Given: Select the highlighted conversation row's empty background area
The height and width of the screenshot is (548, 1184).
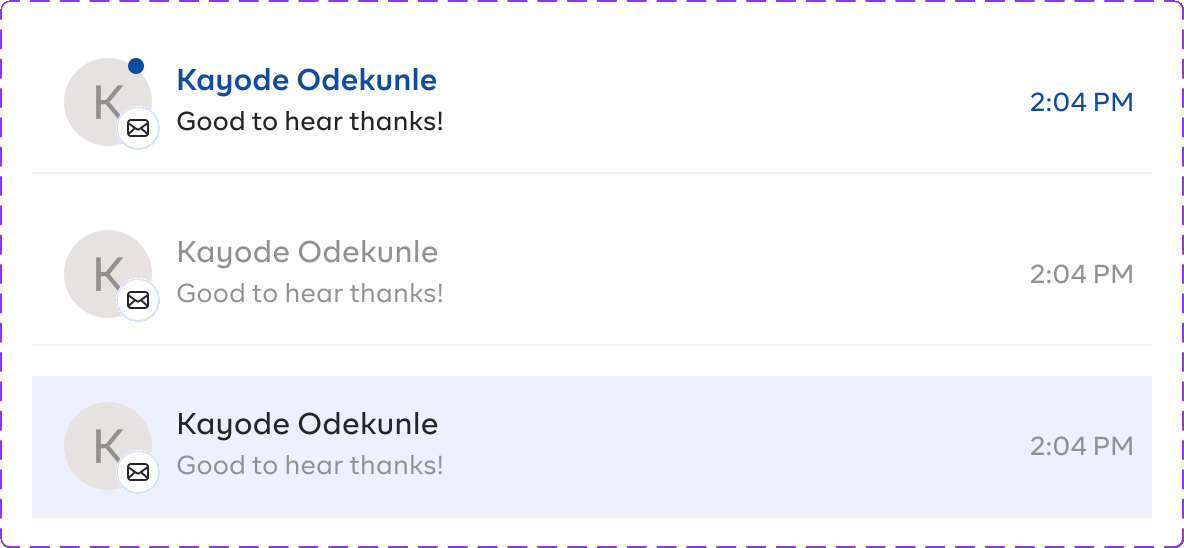Looking at the screenshot, I should [730, 447].
